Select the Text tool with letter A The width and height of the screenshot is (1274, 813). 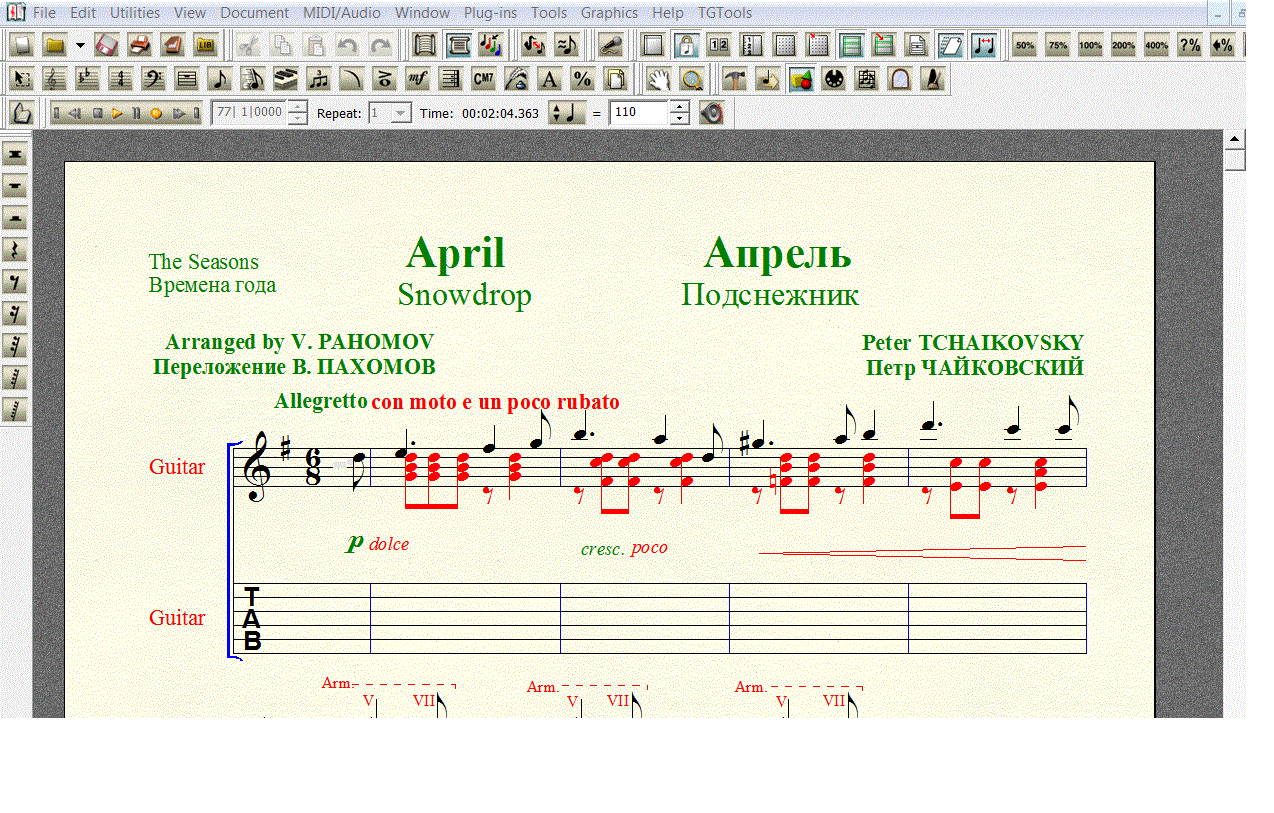point(549,79)
